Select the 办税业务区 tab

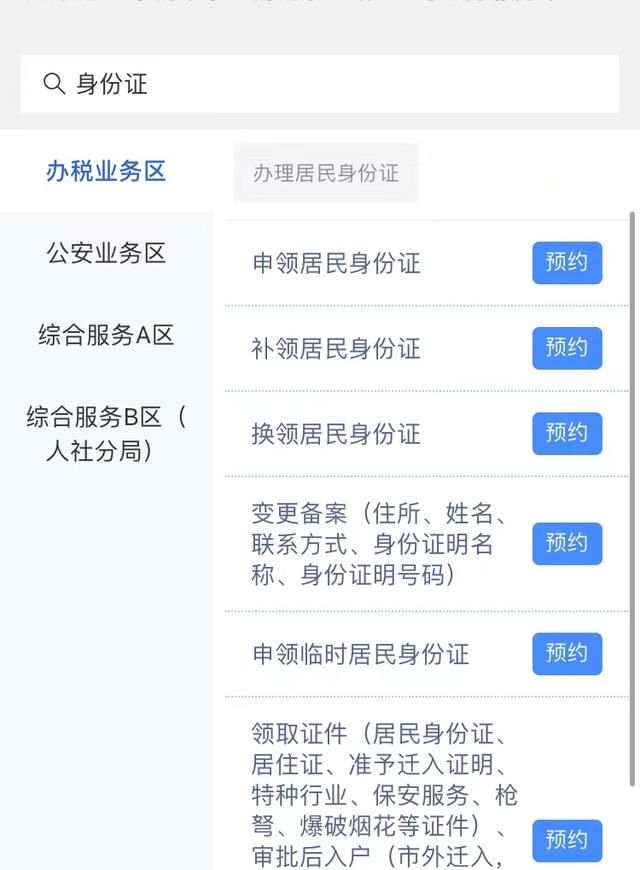(x=105, y=171)
